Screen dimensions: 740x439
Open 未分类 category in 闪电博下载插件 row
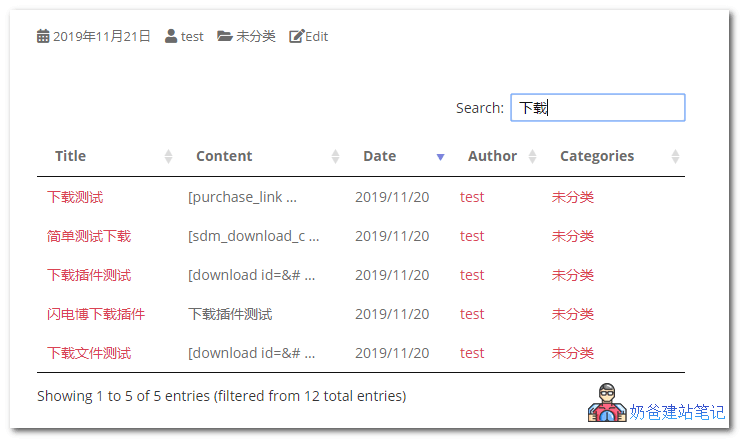point(572,314)
